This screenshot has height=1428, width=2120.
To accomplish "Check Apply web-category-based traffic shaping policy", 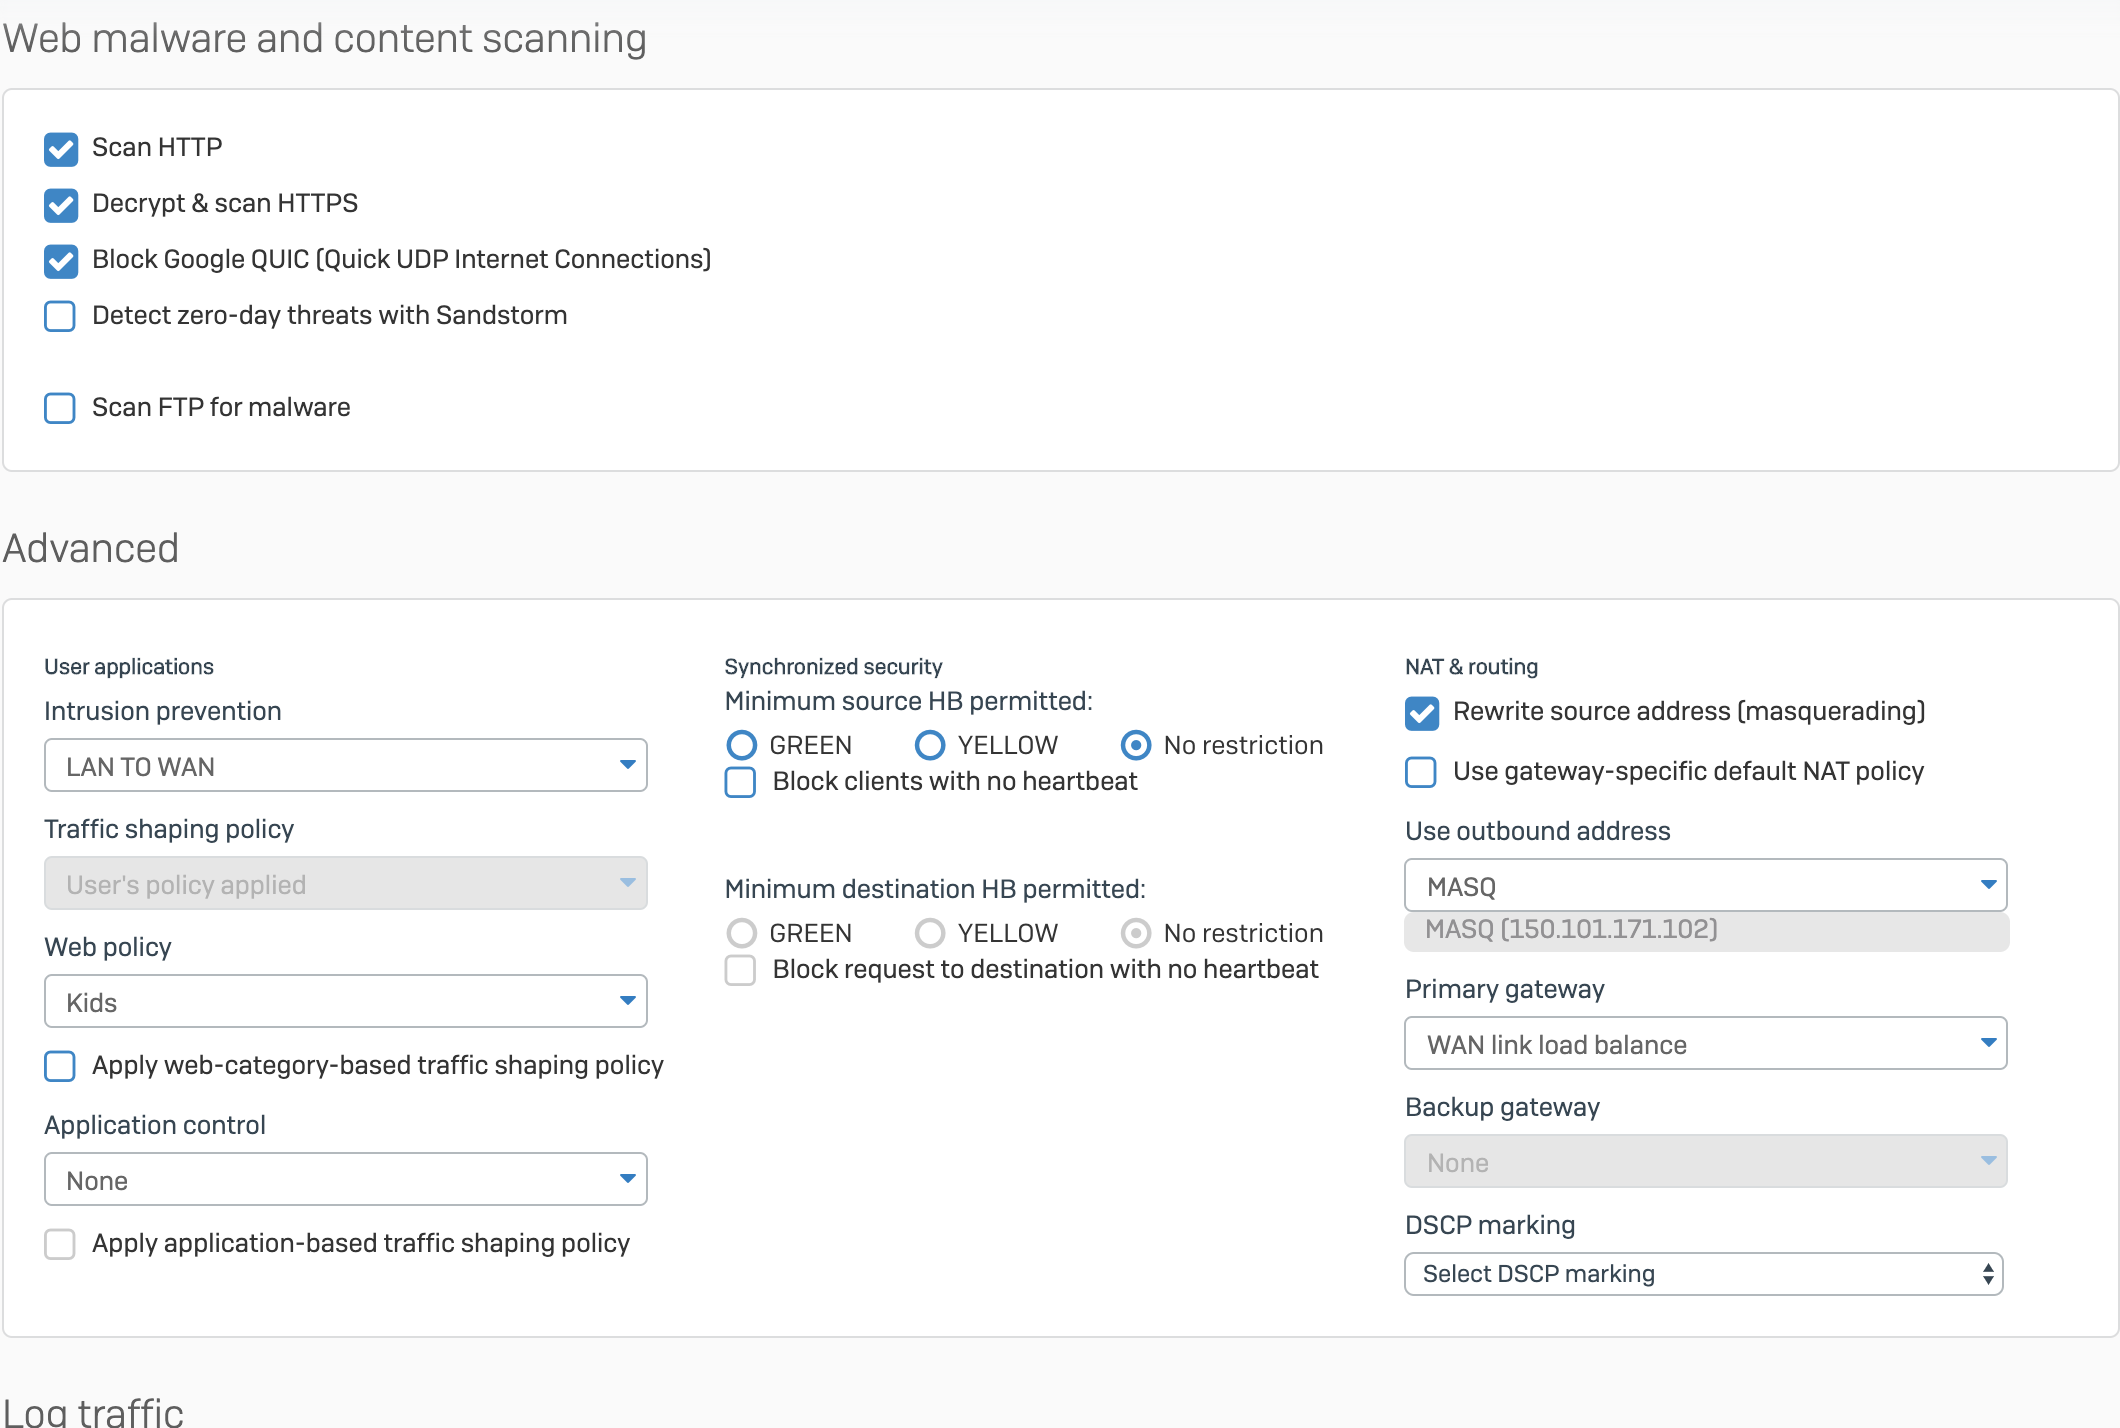I will [61, 1066].
